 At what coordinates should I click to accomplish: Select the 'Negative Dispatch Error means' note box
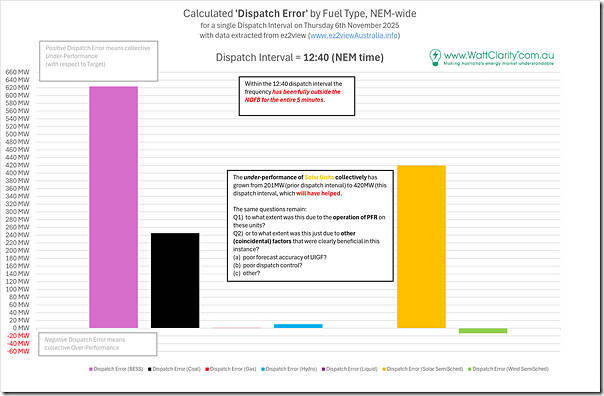(x=98, y=344)
